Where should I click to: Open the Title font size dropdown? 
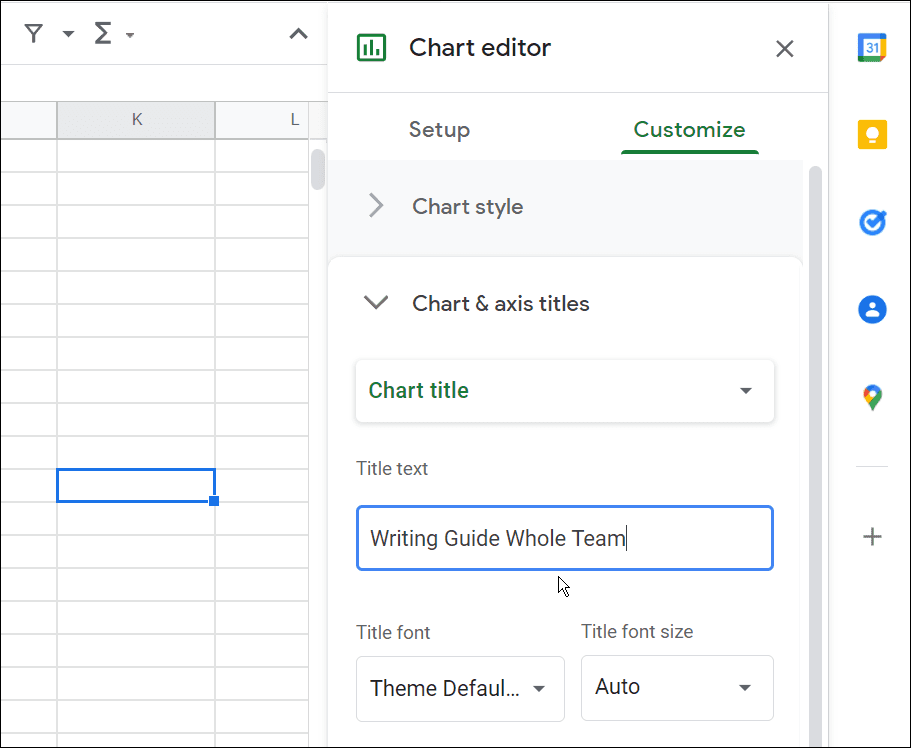677,688
